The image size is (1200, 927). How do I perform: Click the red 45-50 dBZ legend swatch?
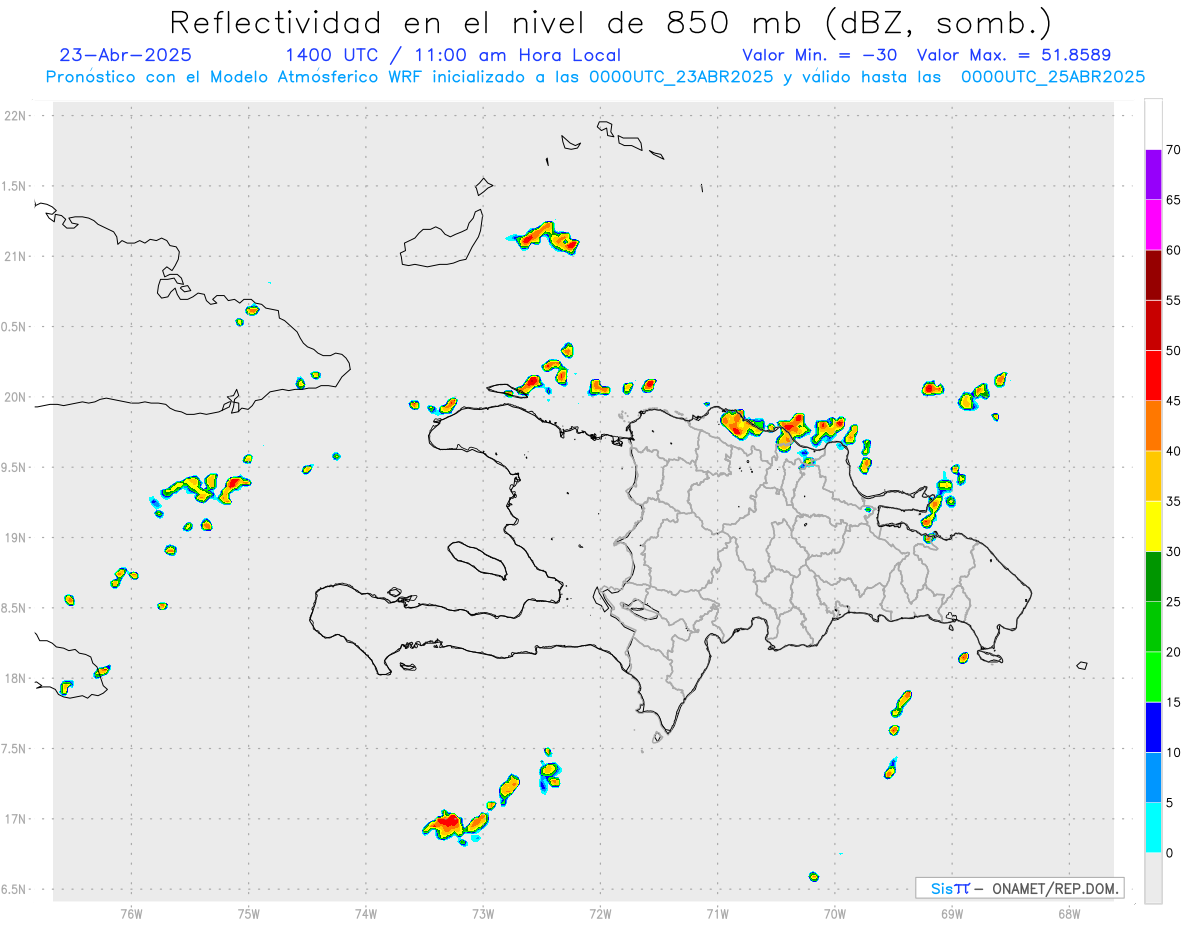pos(1153,375)
